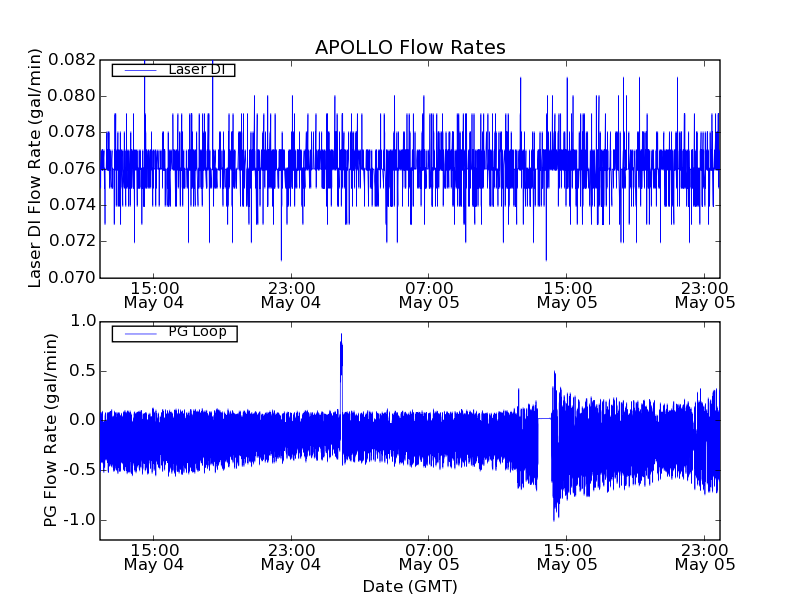The width and height of the screenshot is (800, 600).
Task: Click the 'PG Loop' legend entry
Action: coord(197,332)
